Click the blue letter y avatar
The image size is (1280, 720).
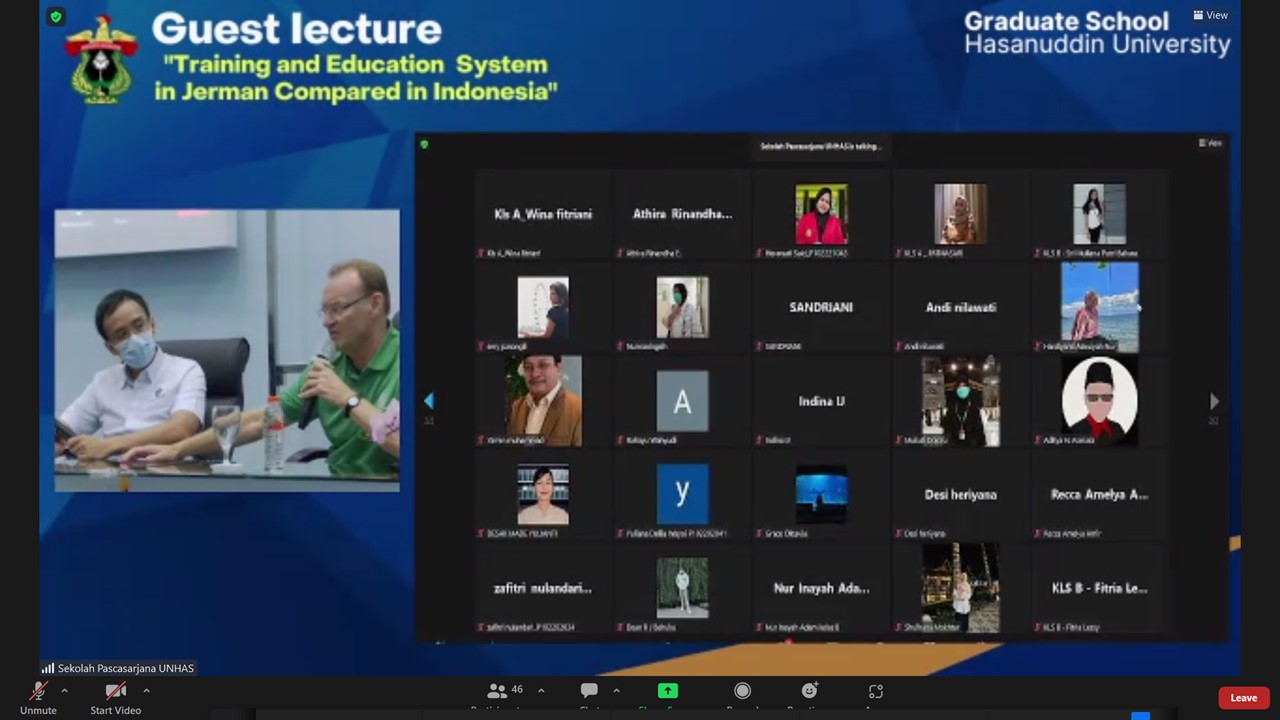point(682,495)
